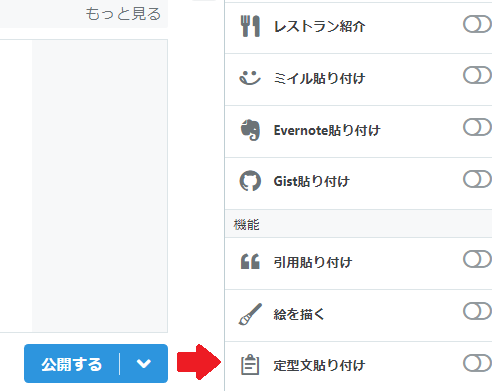Select the Evernote貼り付け label

327,130
